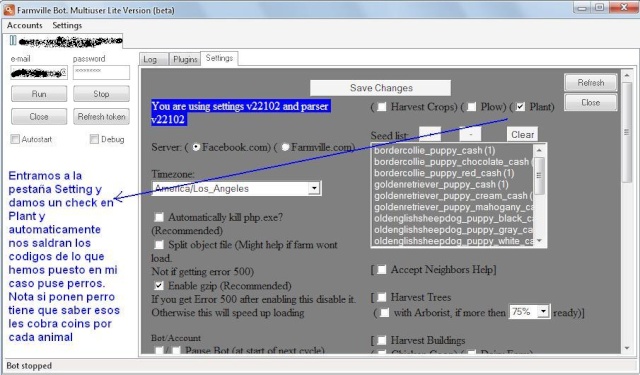Select the redacted account tab
Viewport: 640px width, 375px height.
click(64, 41)
